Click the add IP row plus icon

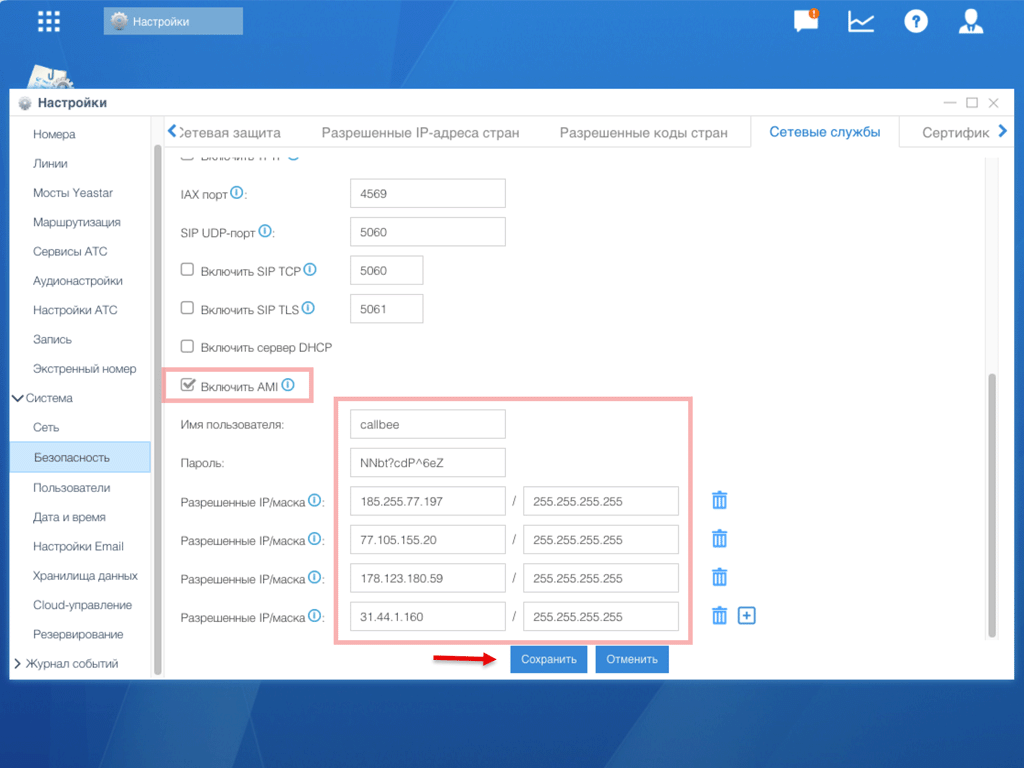pos(746,616)
